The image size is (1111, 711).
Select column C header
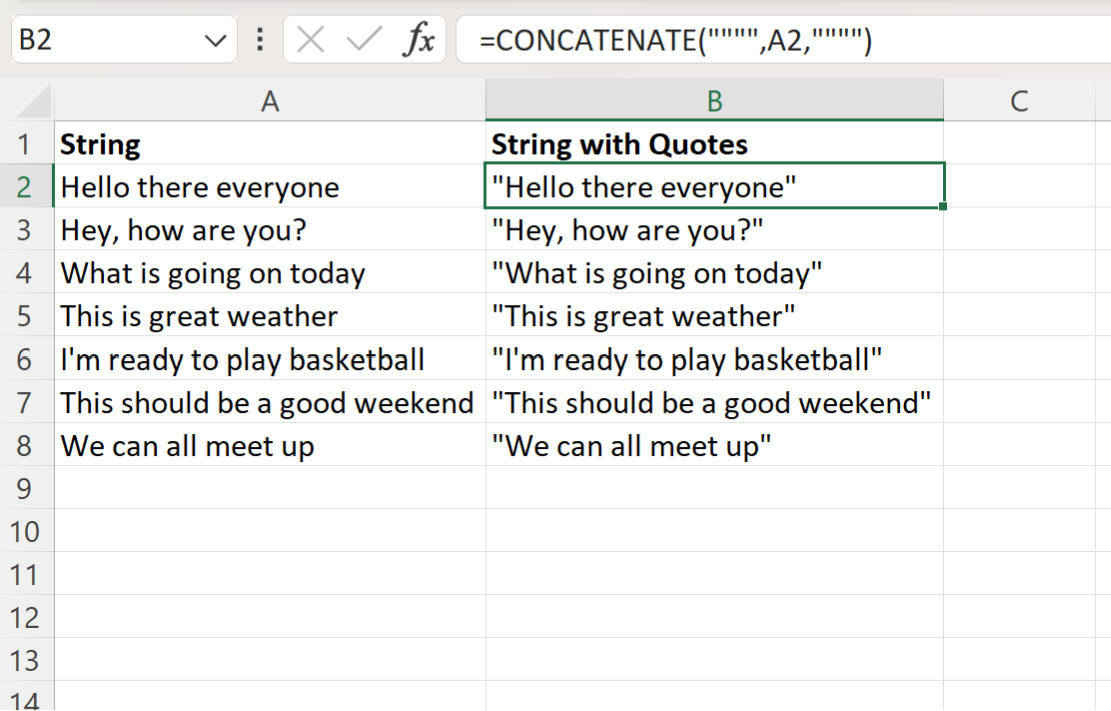tap(1019, 100)
